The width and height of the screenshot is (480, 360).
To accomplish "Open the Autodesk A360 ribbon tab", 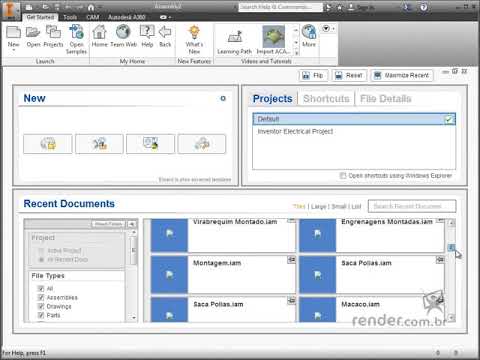I will pos(127,17).
